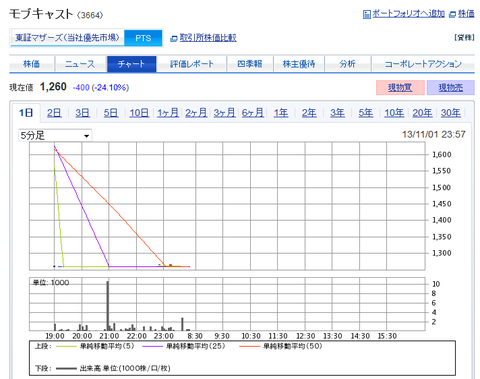Open ポートフォリオへ追加 link
Viewport: 480px width, 379px height.
click(x=408, y=14)
